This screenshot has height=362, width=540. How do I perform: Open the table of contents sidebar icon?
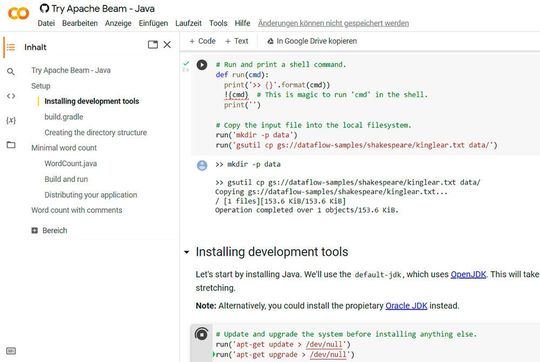11,47
